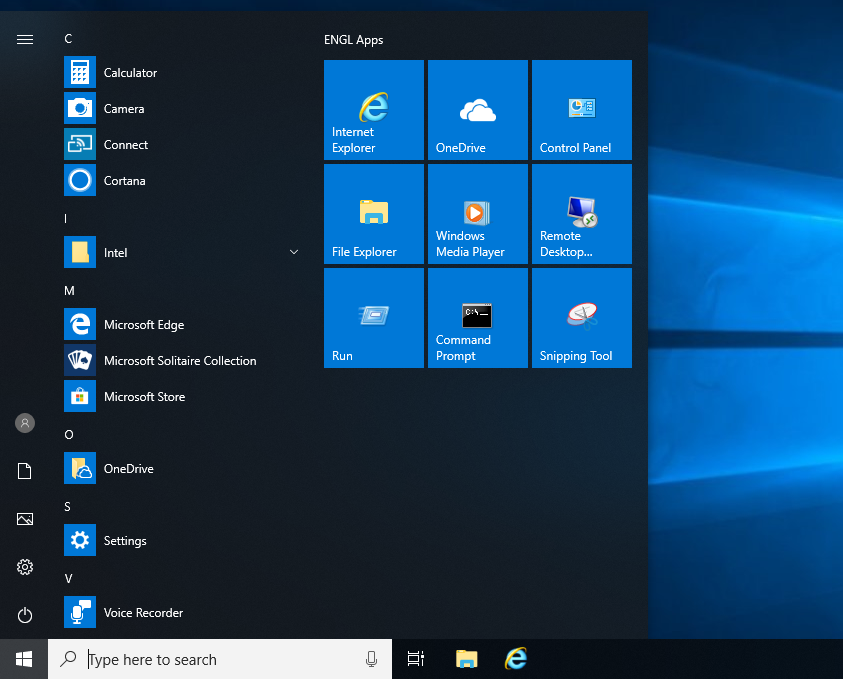Click the letter C group header
The width and height of the screenshot is (843, 679).
(x=68, y=39)
